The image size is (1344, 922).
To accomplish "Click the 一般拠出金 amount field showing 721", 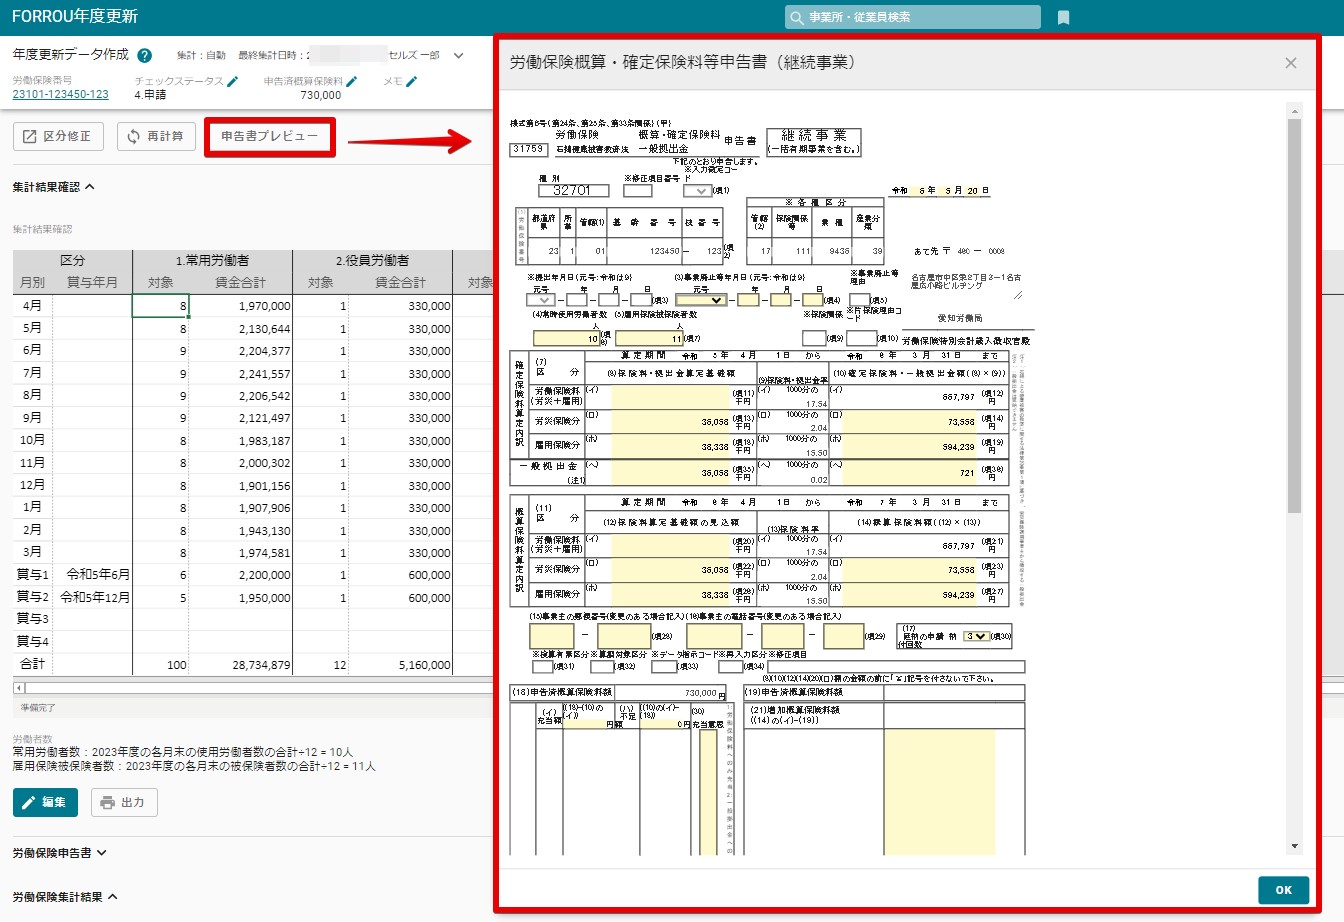I will 910,472.
